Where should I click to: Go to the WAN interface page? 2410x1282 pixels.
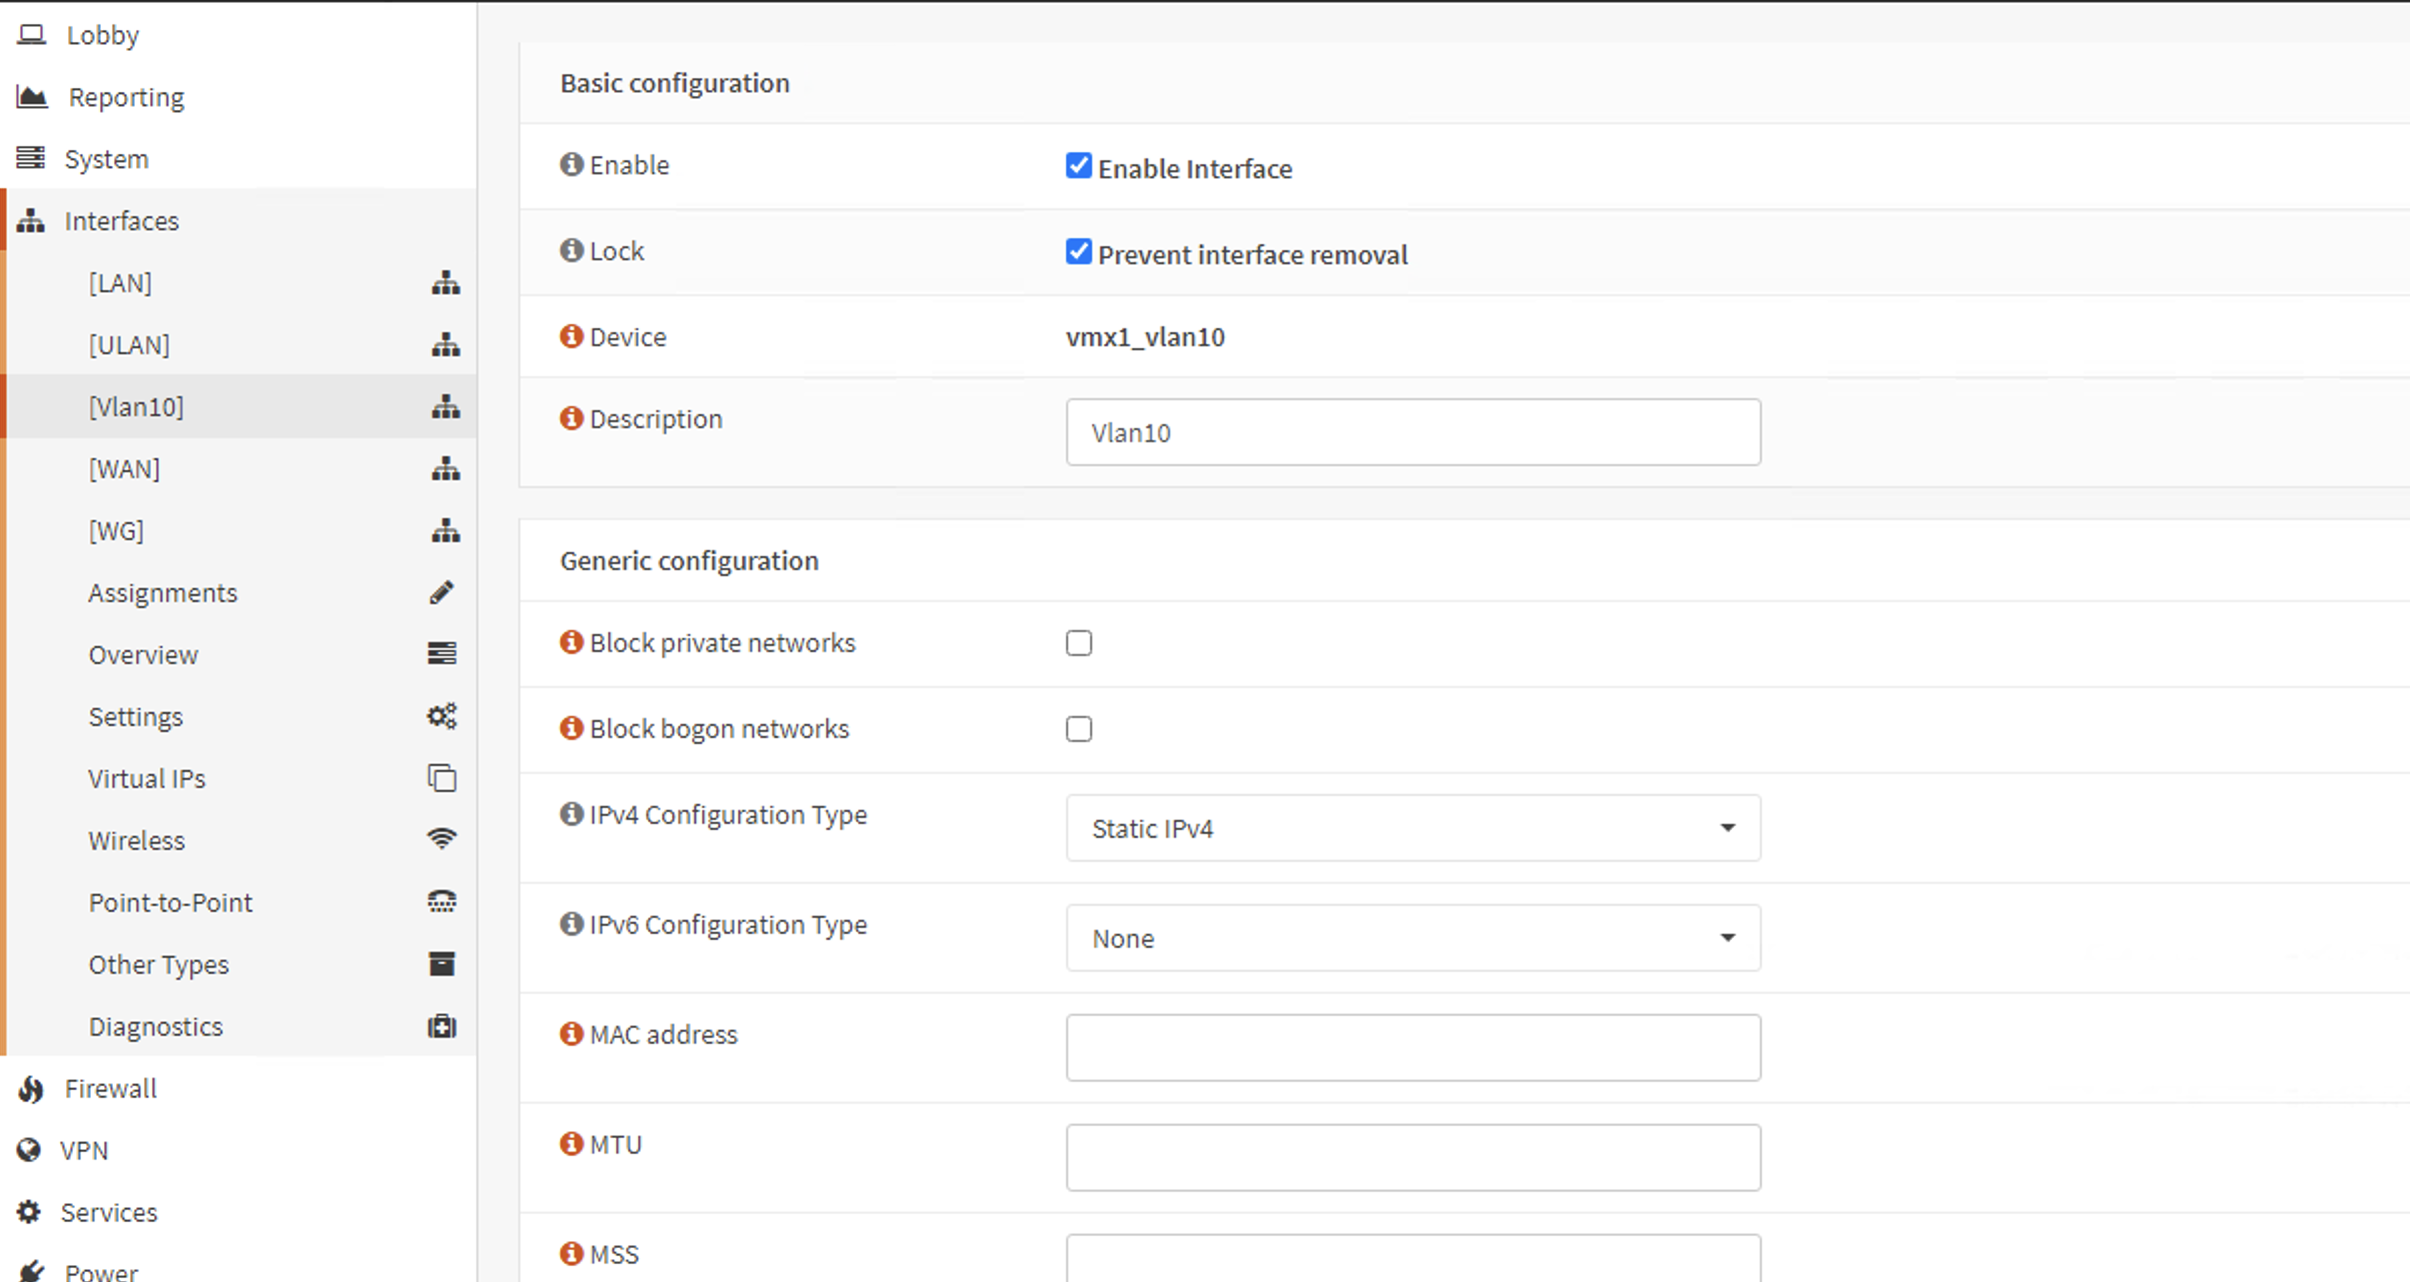click(x=124, y=469)
